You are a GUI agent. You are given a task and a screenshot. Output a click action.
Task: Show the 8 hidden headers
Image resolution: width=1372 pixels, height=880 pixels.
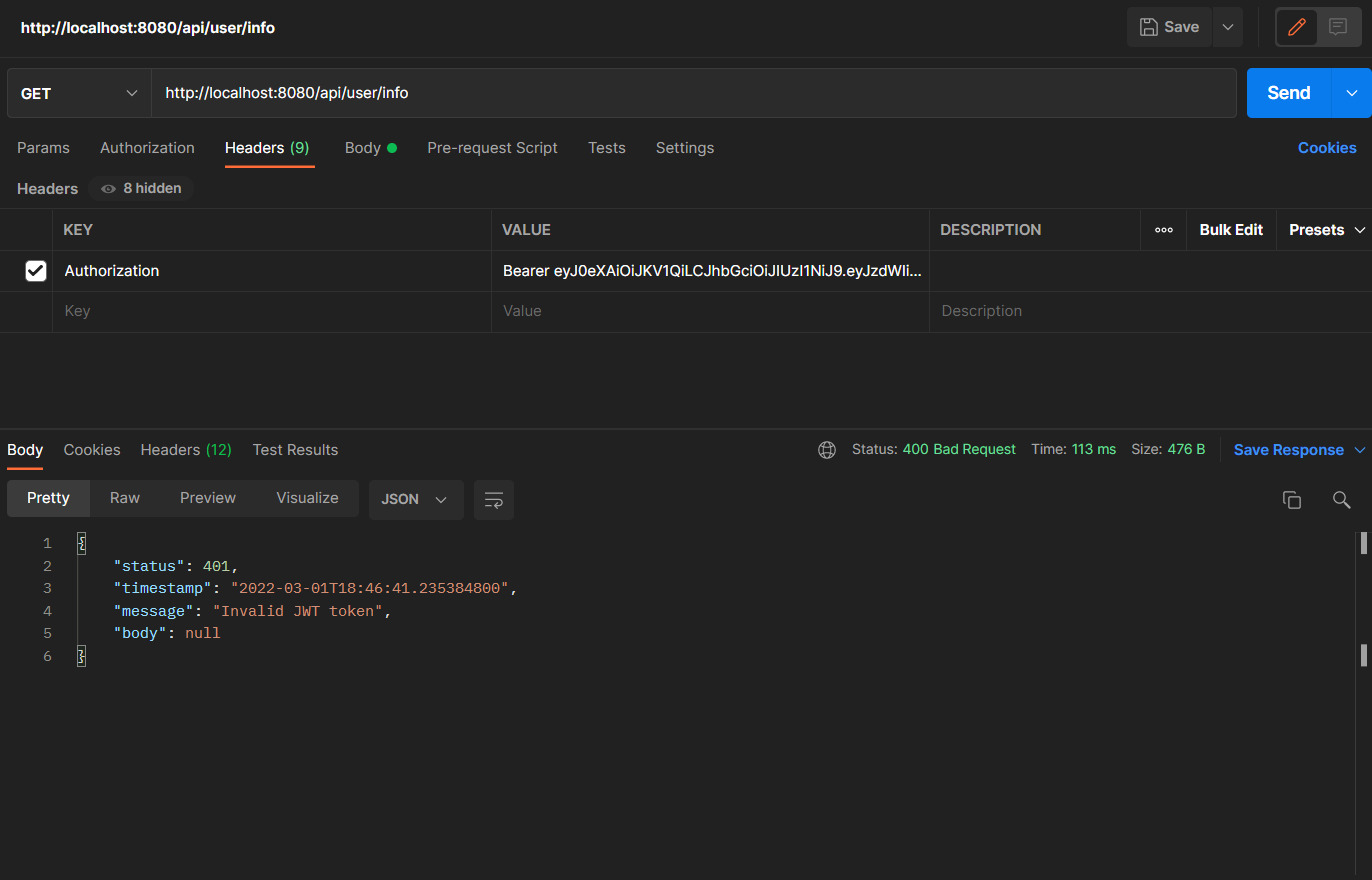141,188
